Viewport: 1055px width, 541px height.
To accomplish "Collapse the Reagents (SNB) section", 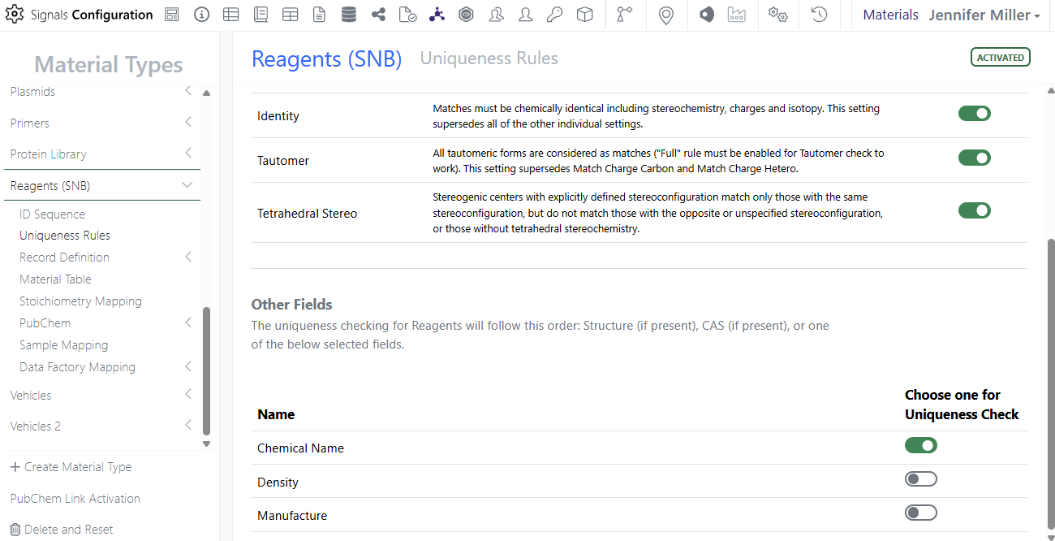I will click(x=187, y=185).
